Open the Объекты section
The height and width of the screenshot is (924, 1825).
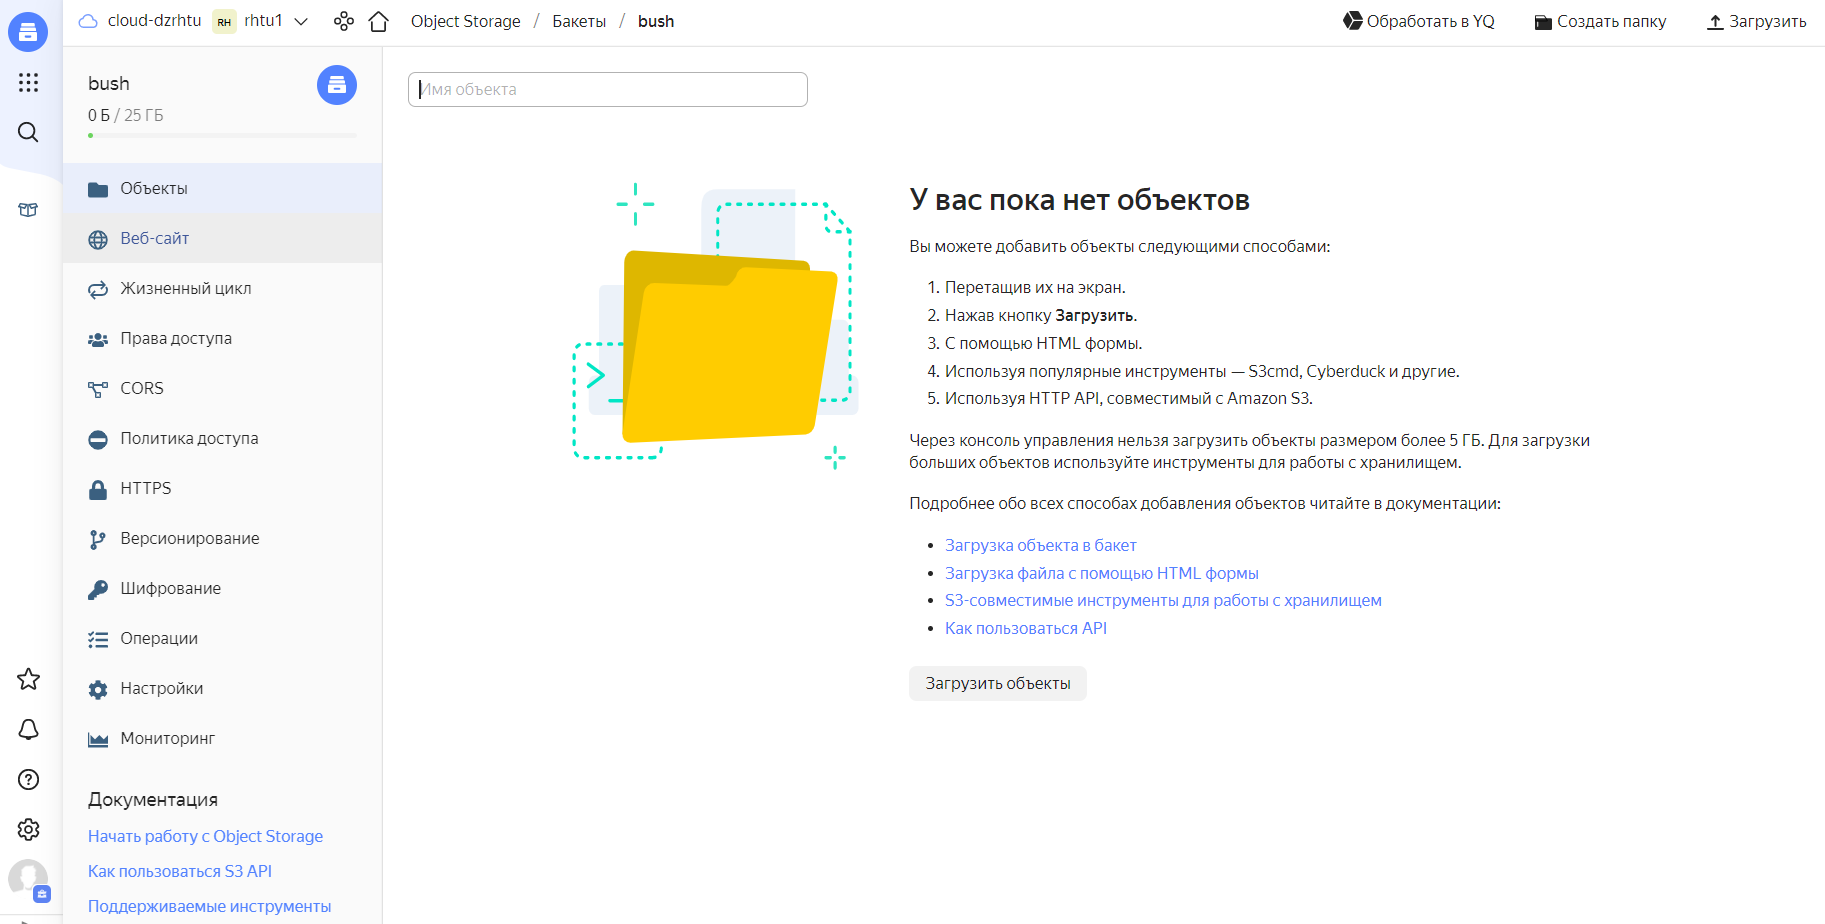(x=222, y=188)
